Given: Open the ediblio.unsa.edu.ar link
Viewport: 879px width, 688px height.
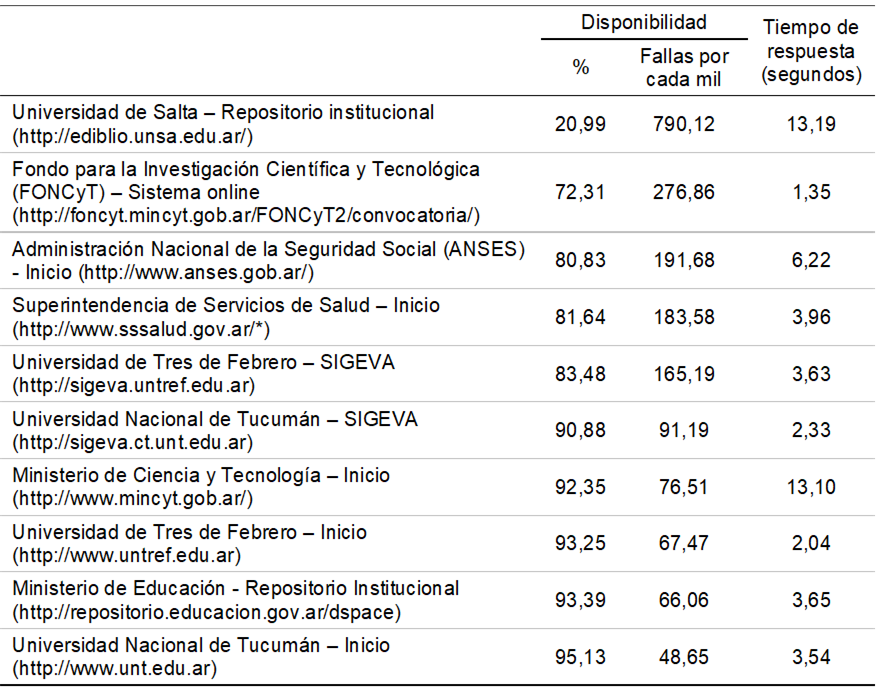Looking at the screenshot, I should 133,135.
